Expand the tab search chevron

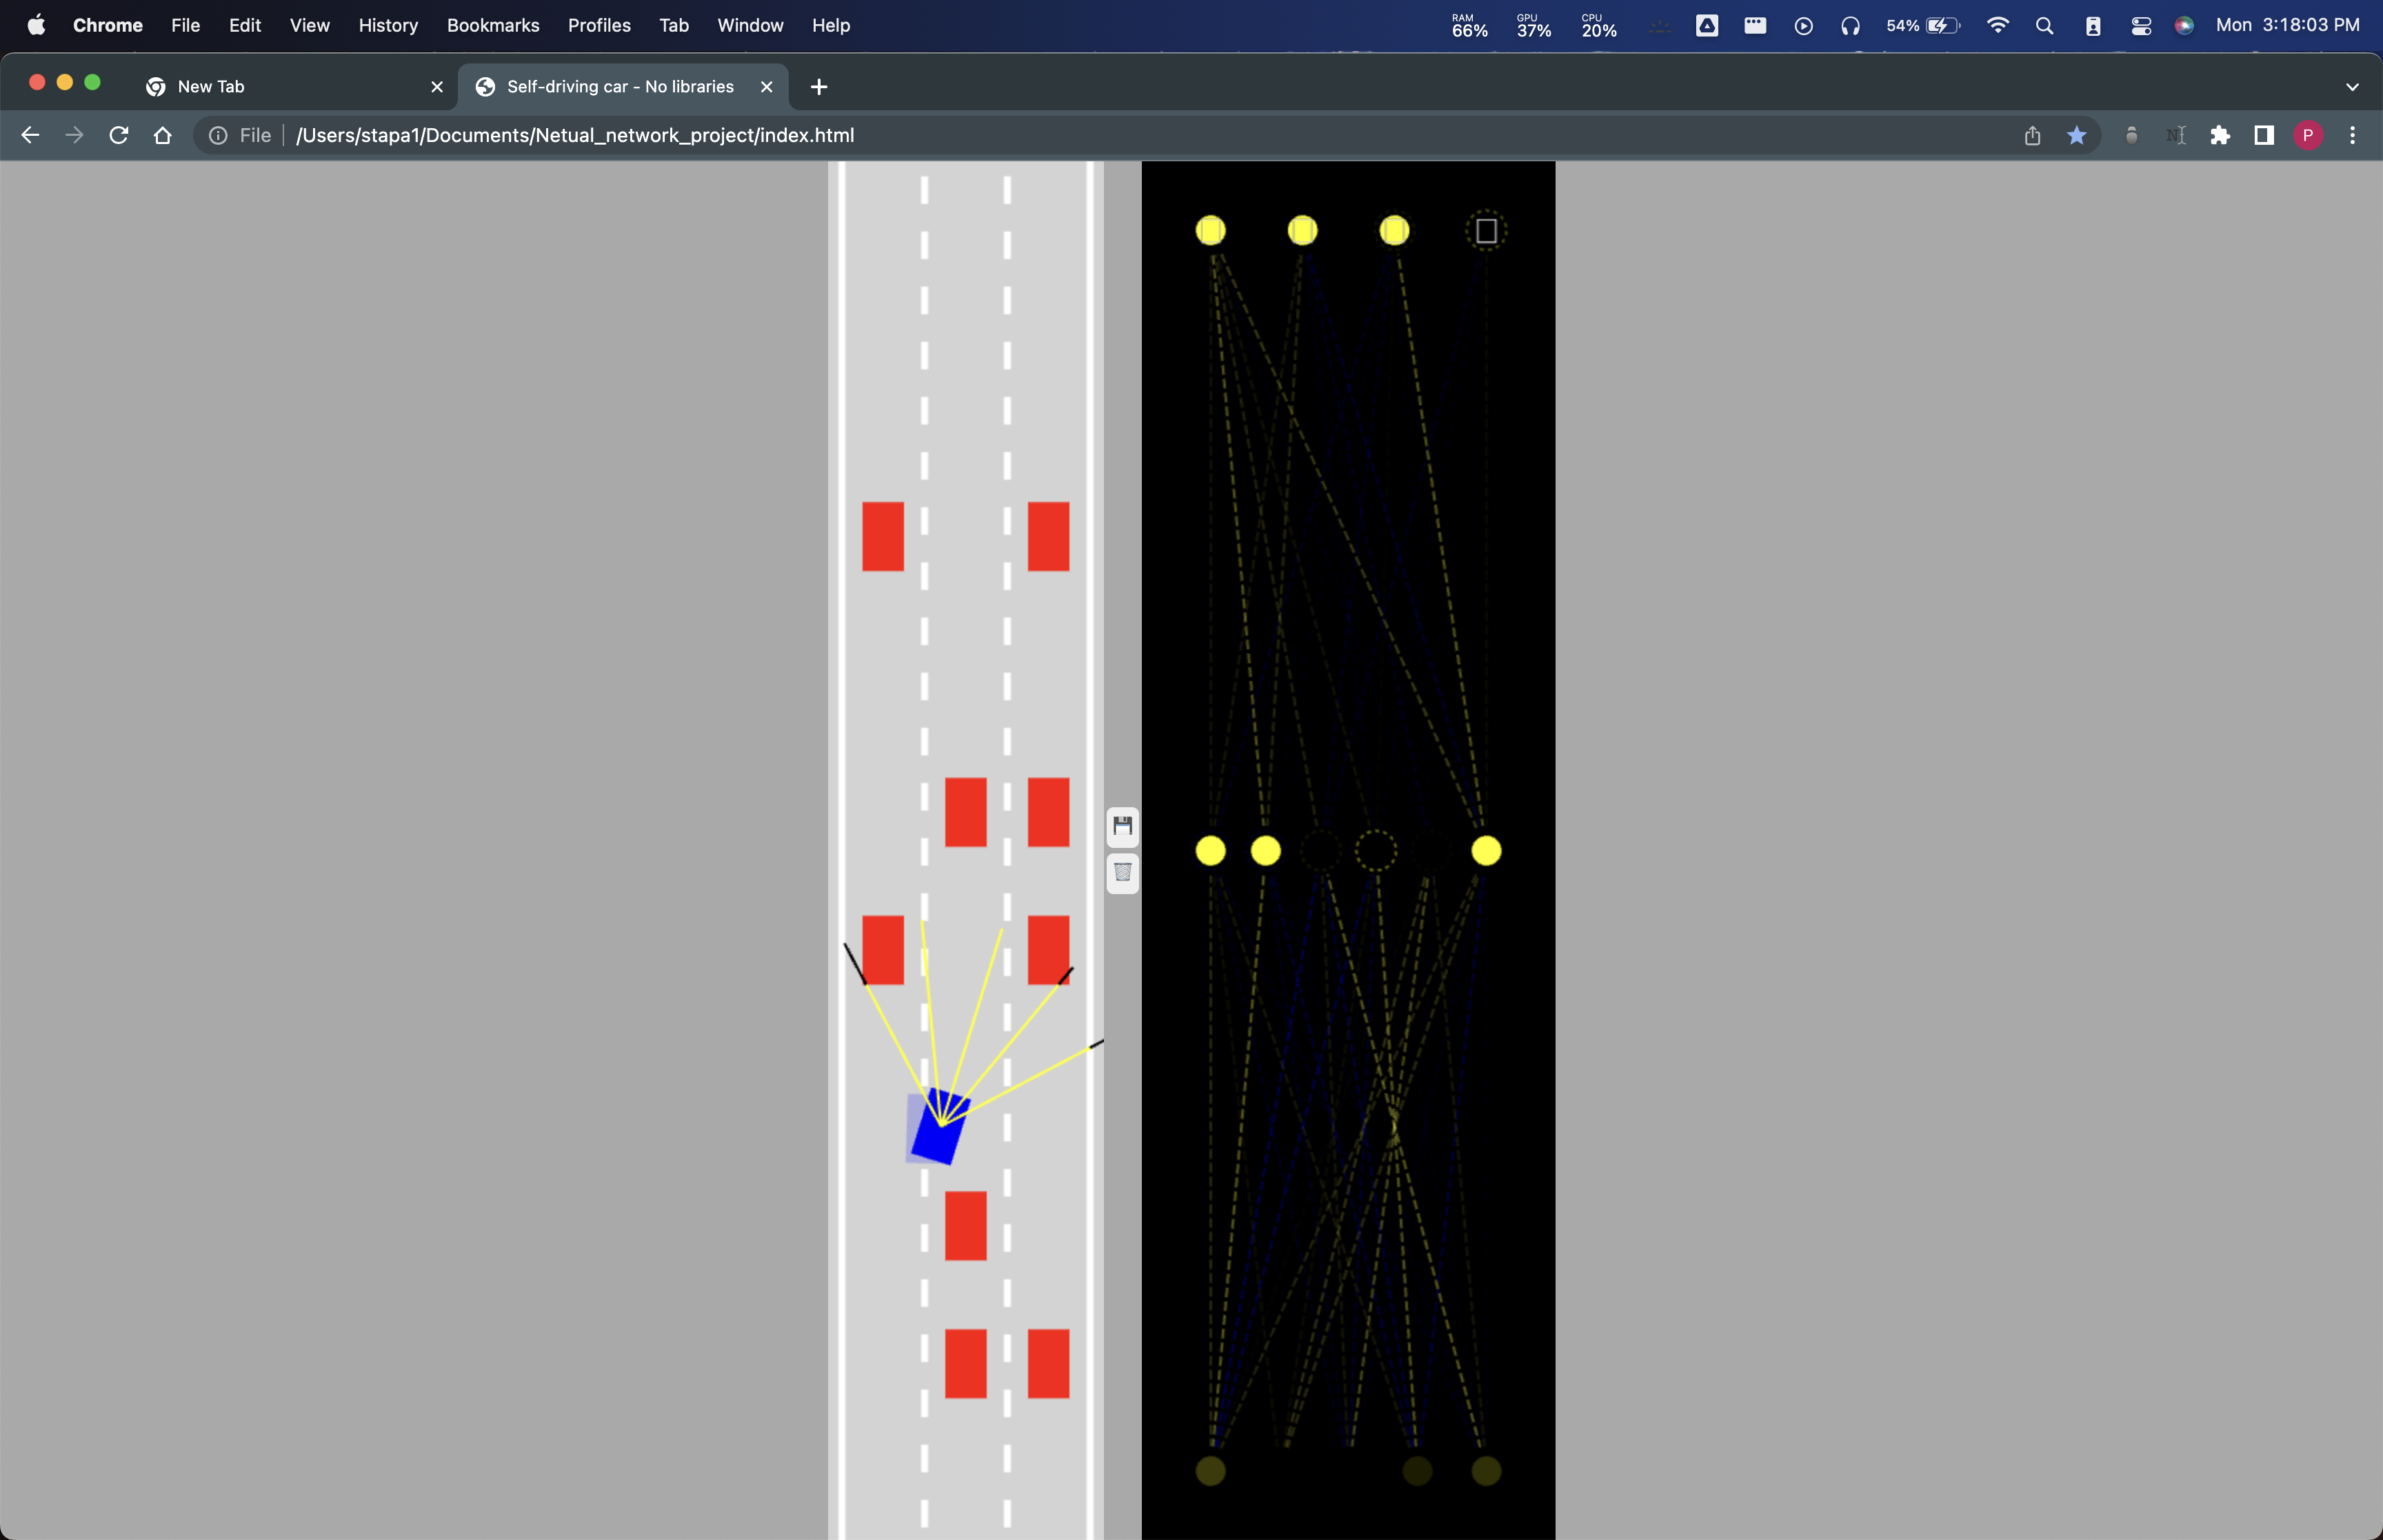click(x=2352, y=87)
